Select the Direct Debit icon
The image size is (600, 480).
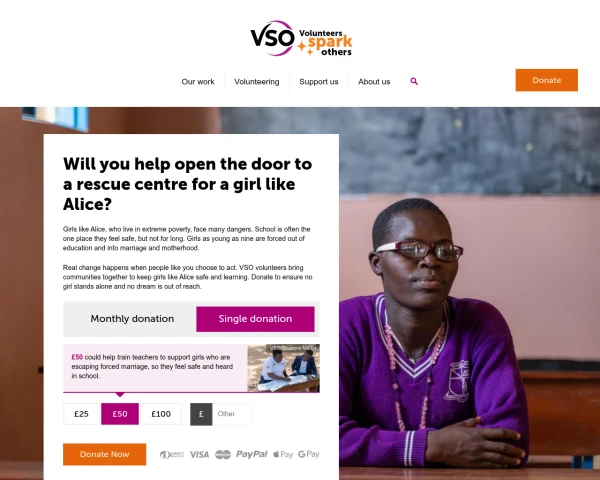pyautogui.click(x=172, y=454)
